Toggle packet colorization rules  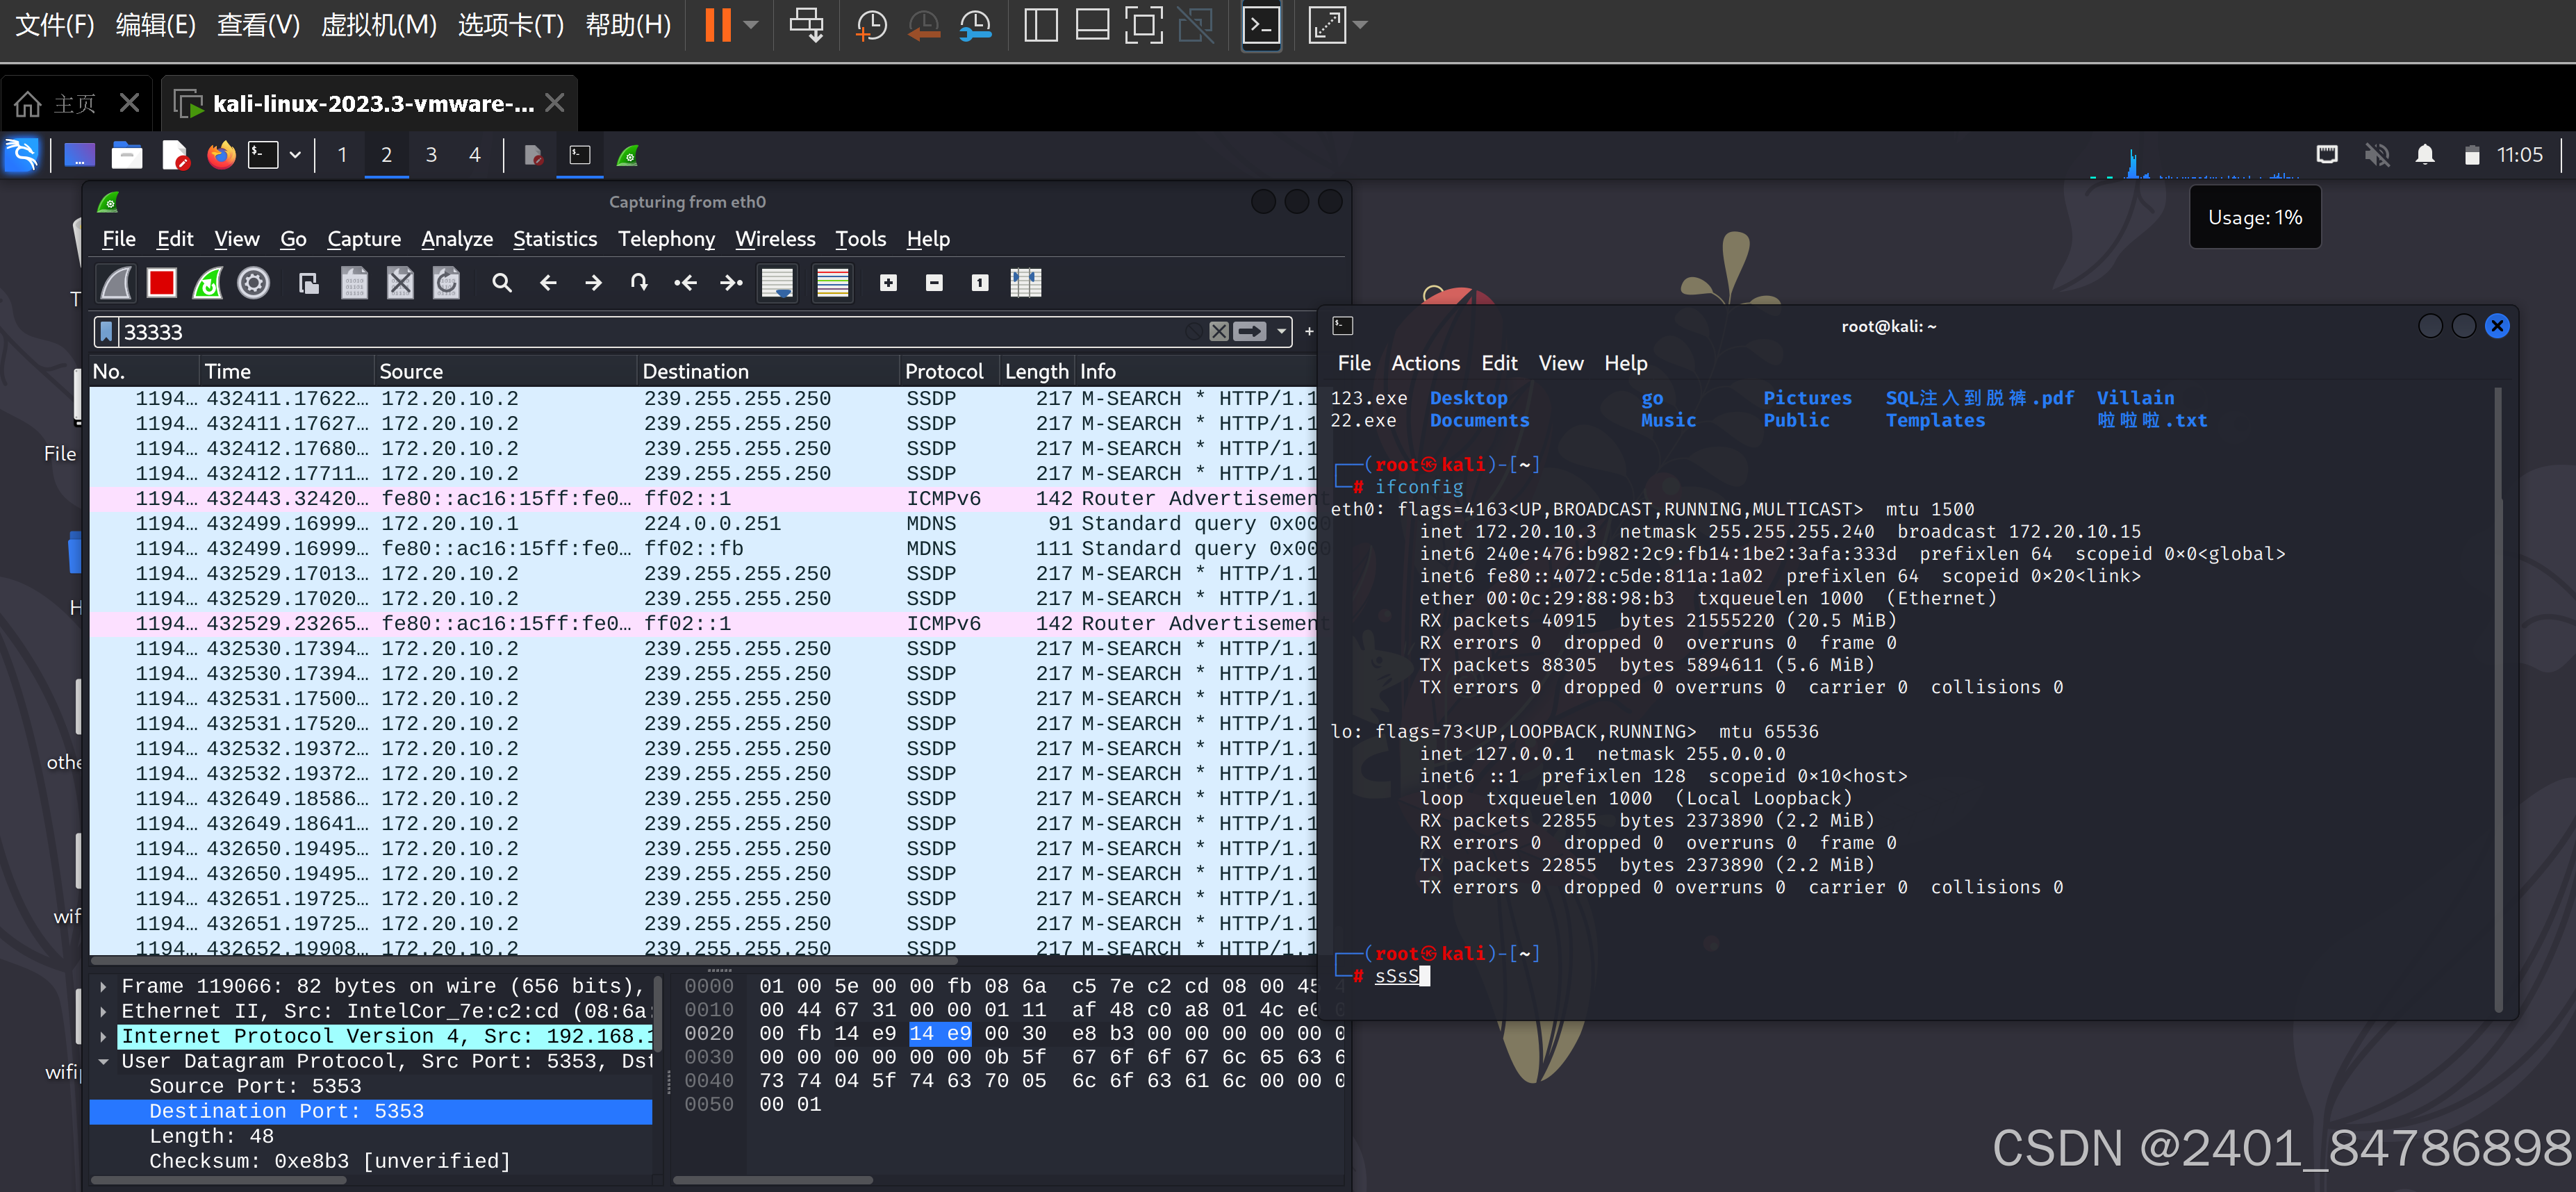pos(832,283)
